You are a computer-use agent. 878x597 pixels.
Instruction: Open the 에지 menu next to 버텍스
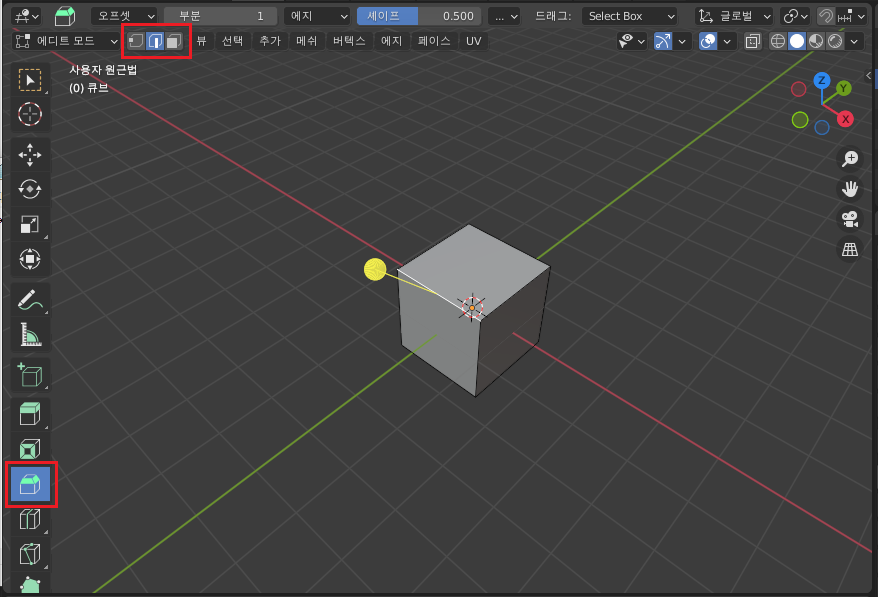tap(391, 41)
